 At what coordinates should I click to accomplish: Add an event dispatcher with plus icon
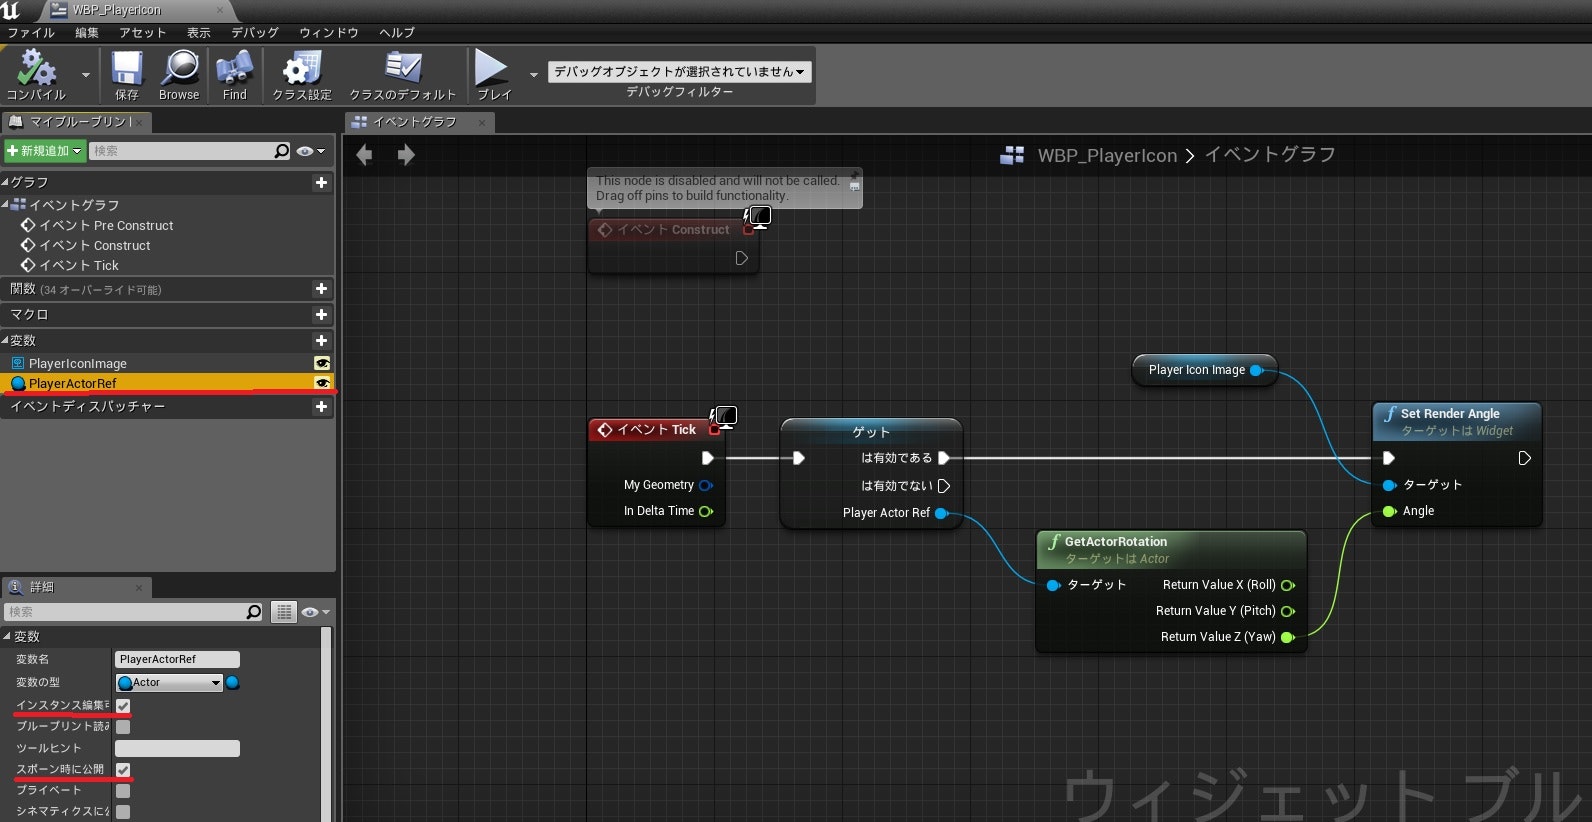(321, 407)
